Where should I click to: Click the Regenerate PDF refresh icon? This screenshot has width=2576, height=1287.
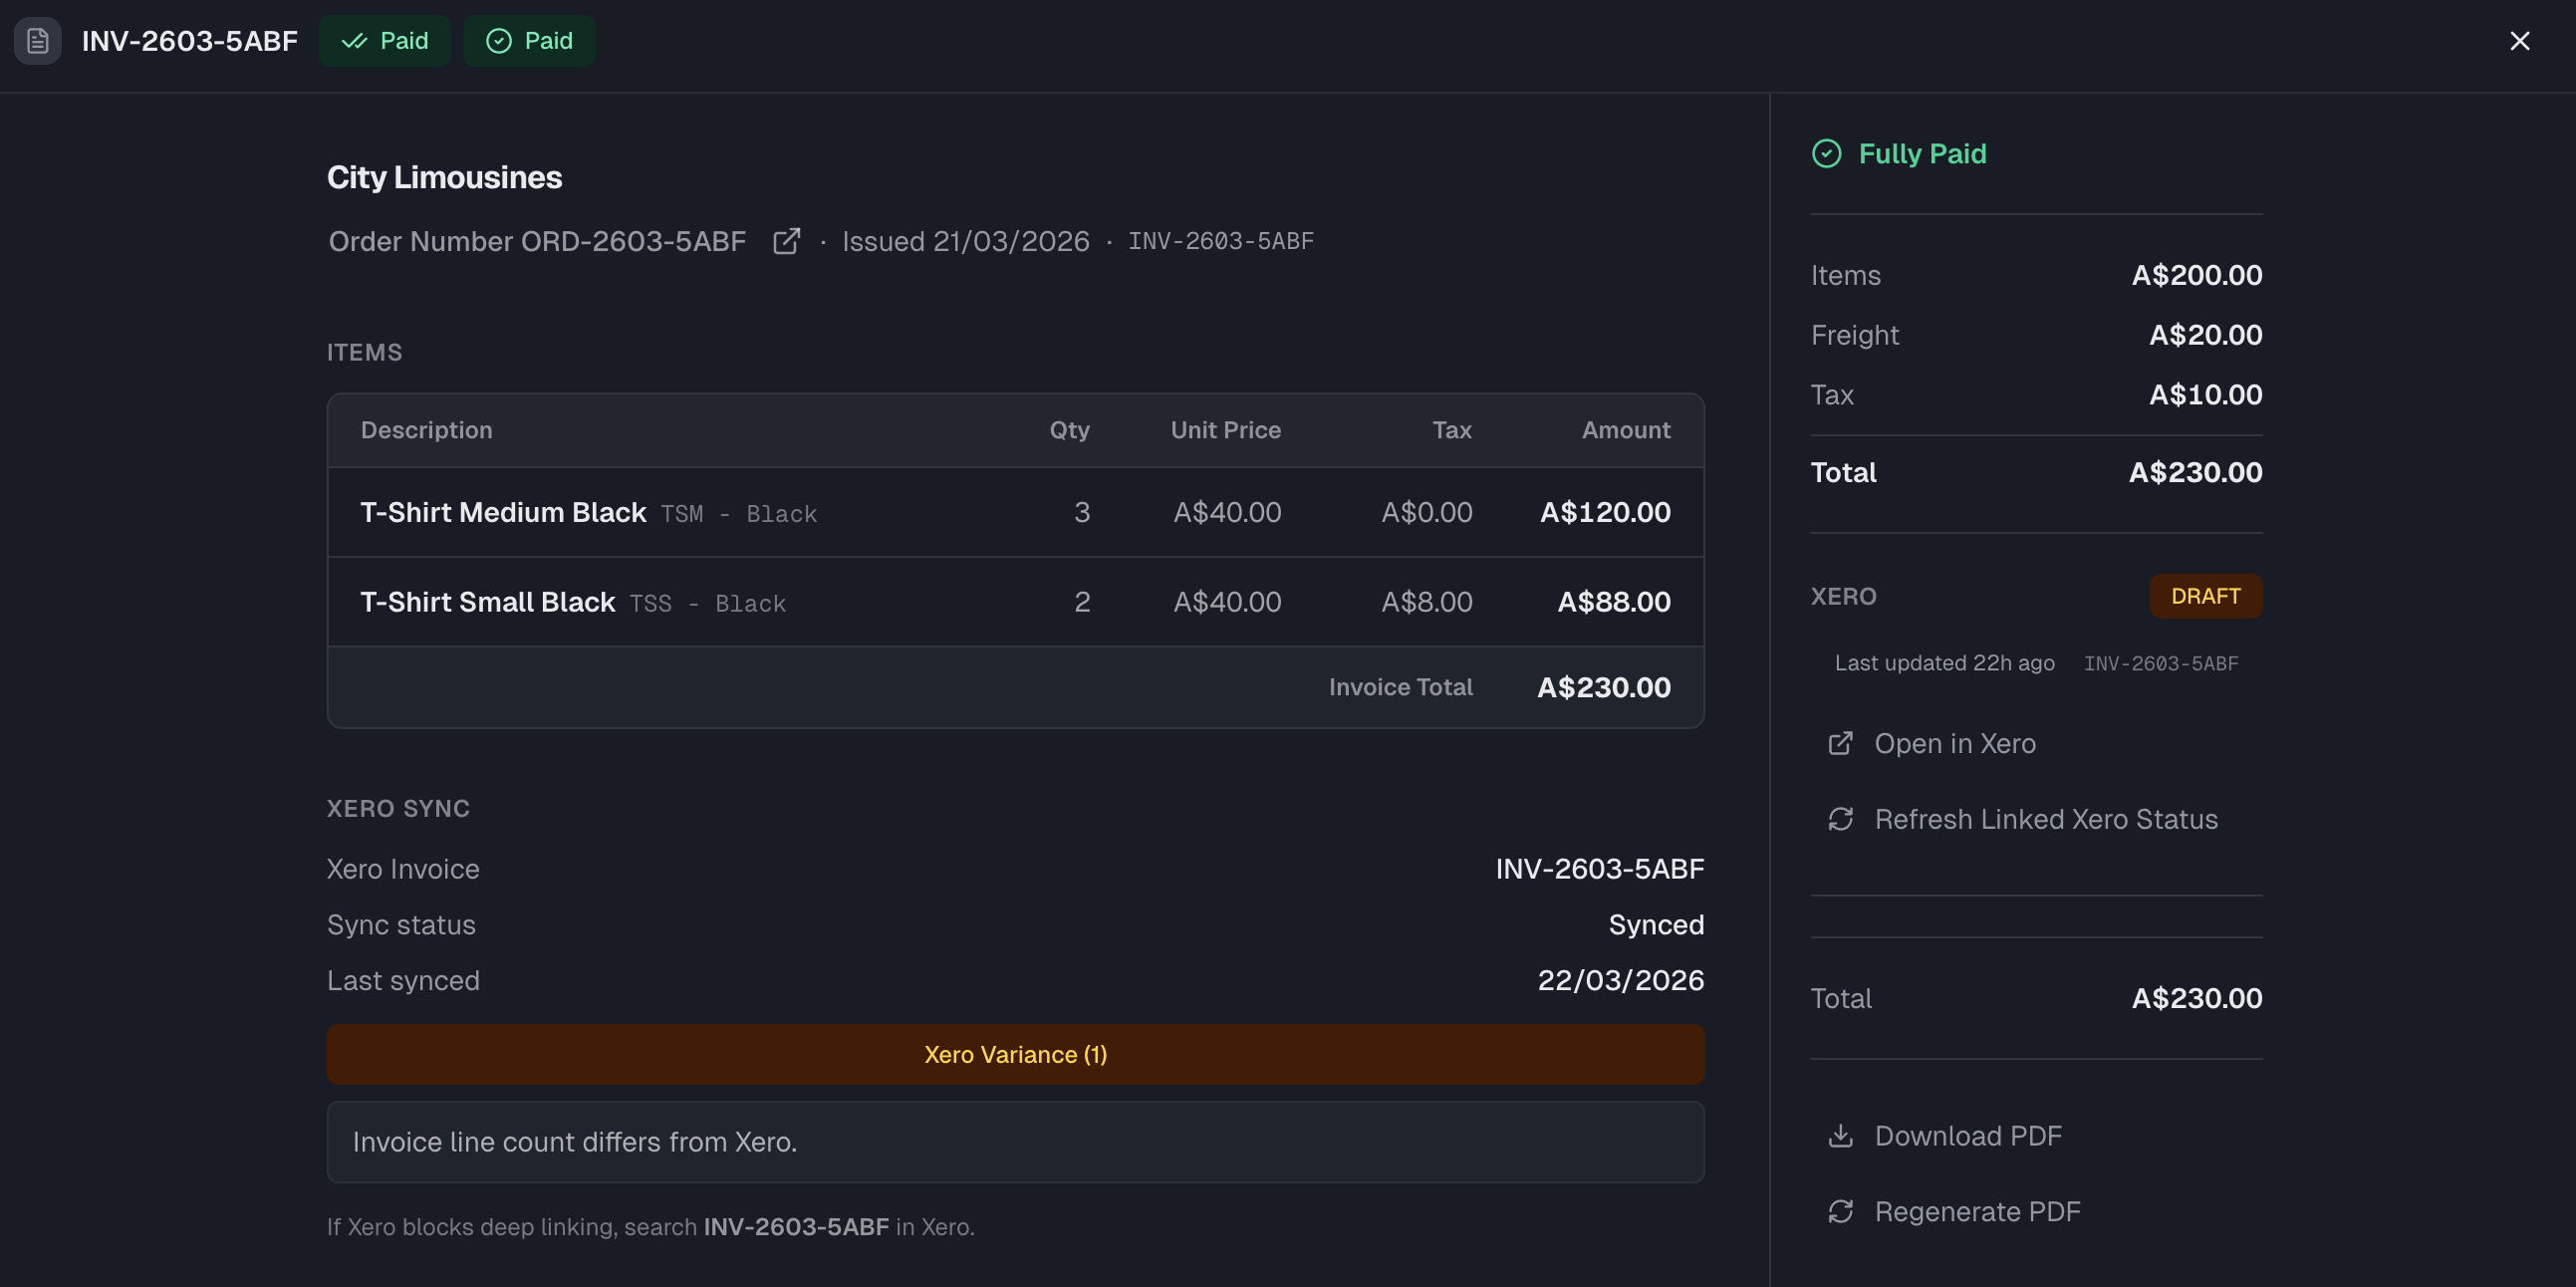[x=1840, y=1211]
